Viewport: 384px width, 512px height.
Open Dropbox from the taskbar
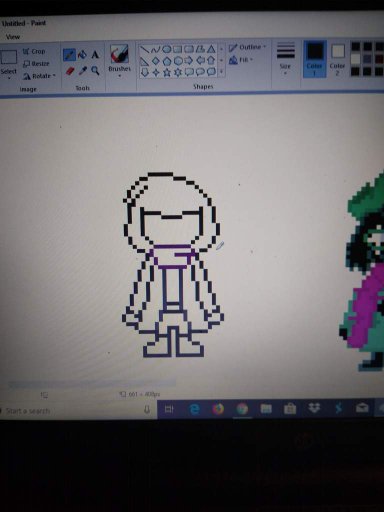click(314, 408)
